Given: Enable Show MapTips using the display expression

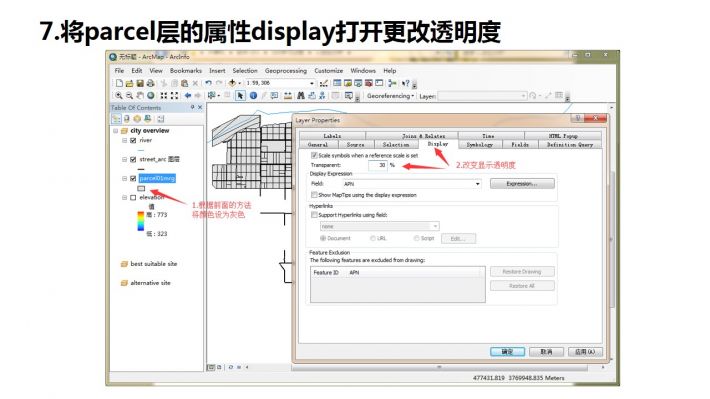Looking at the screenshot, I should click(314, 195).
